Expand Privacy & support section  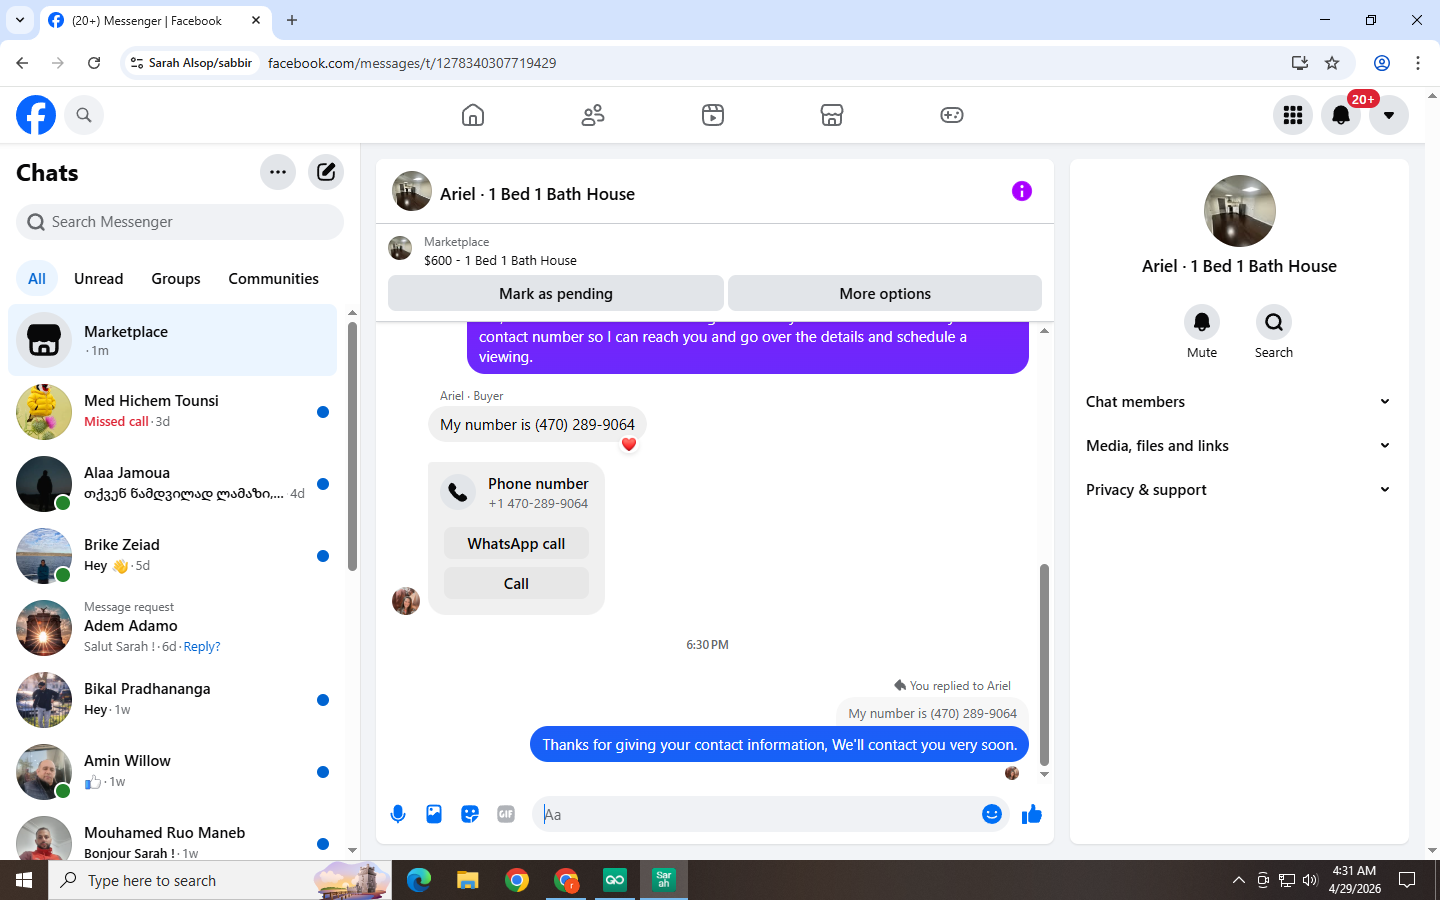1240,490
